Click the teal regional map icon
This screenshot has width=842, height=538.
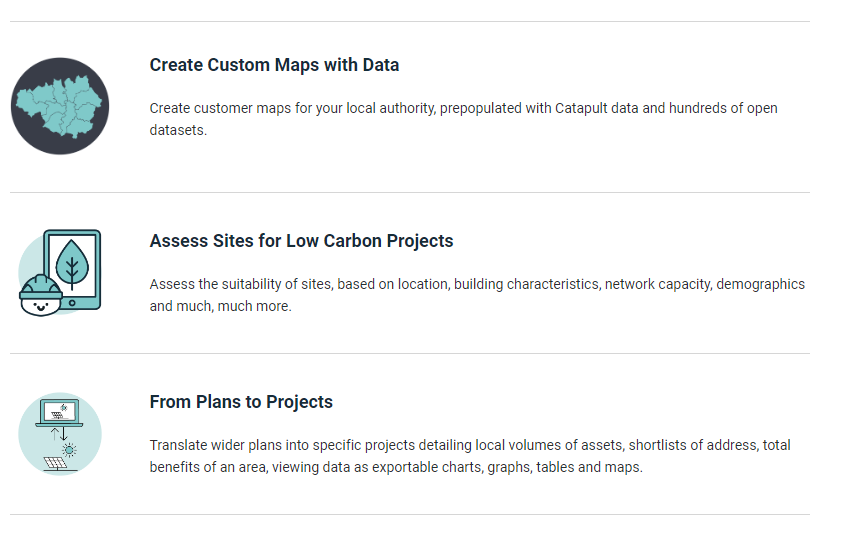[x=59, y=106]
